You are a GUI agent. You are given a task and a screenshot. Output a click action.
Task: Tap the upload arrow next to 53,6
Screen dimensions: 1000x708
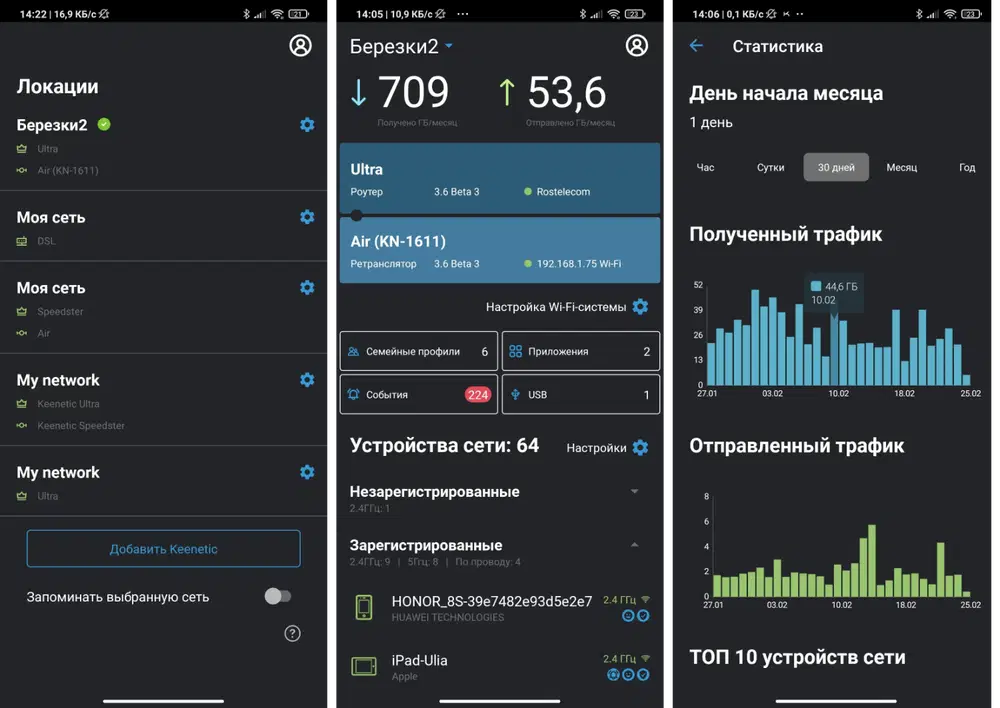(x=507, y=92)
